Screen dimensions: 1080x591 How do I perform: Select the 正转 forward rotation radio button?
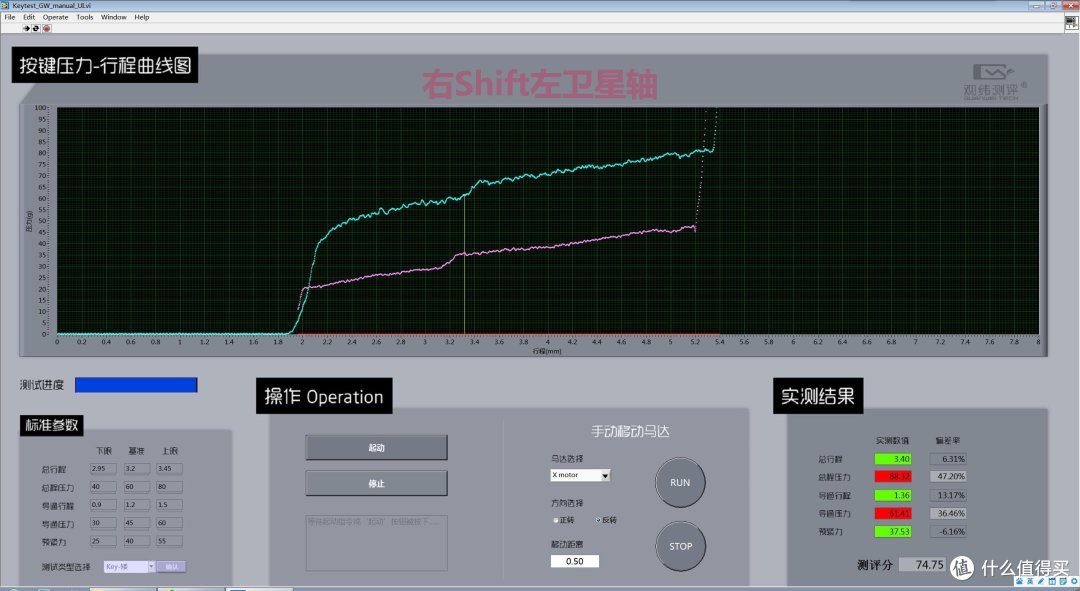(x=556, y=520)
